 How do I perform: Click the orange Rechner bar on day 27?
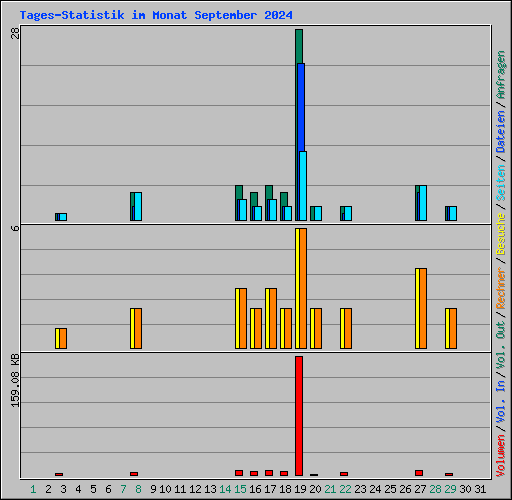click(423, 308)
